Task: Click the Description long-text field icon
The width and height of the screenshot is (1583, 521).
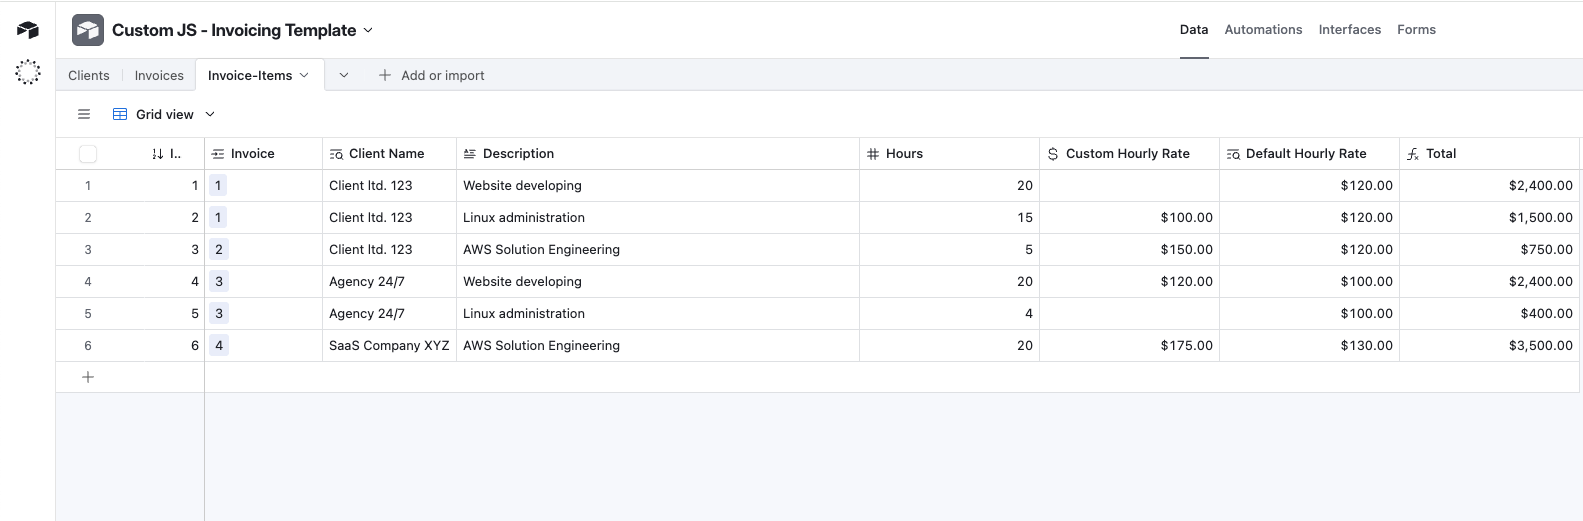Action: pos(470,154)
